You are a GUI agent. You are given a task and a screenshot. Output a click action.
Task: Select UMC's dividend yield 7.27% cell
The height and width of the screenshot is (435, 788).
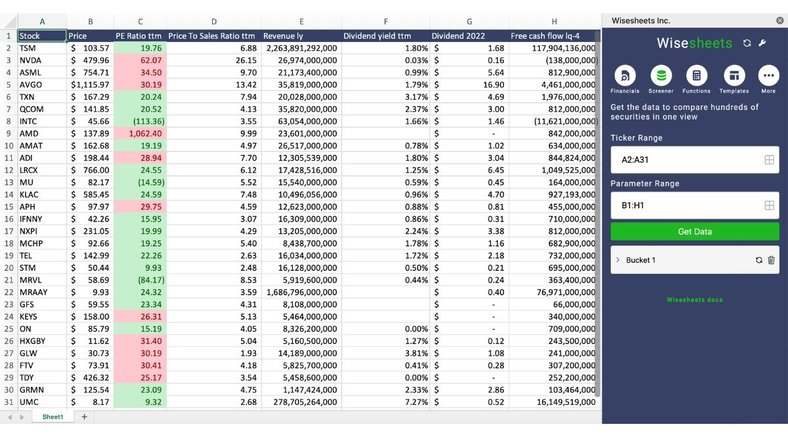(x=385, y=402)
